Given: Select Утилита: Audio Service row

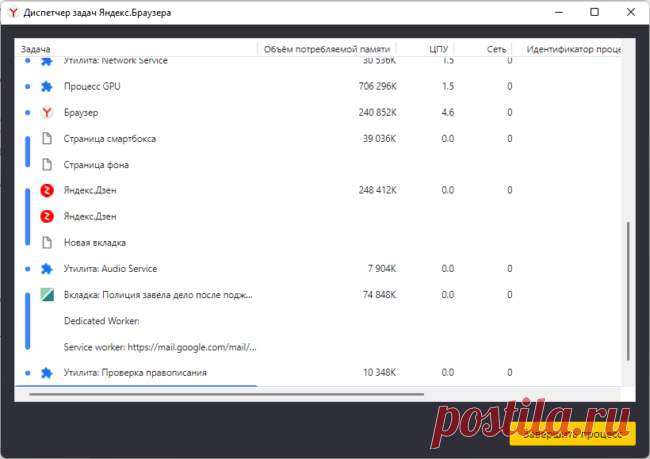Looking at the screenshot, I should coord(318,269).
